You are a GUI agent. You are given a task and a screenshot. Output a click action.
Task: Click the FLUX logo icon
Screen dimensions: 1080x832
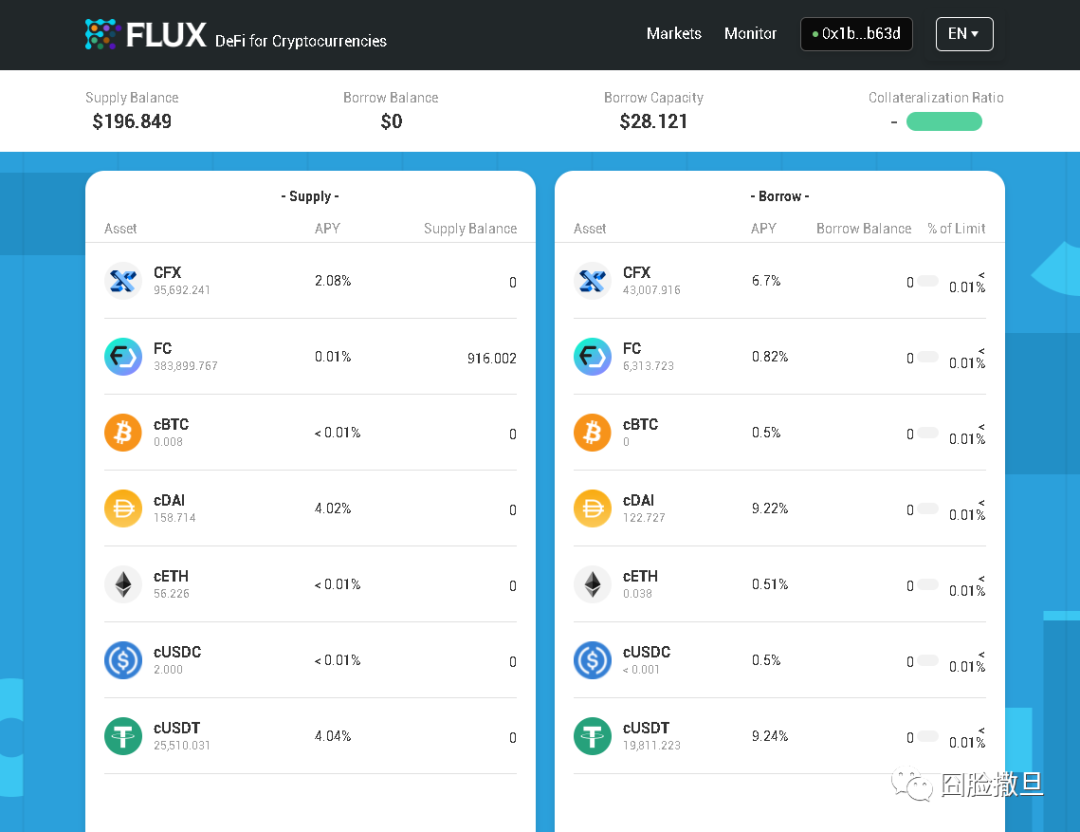(102, 35)
